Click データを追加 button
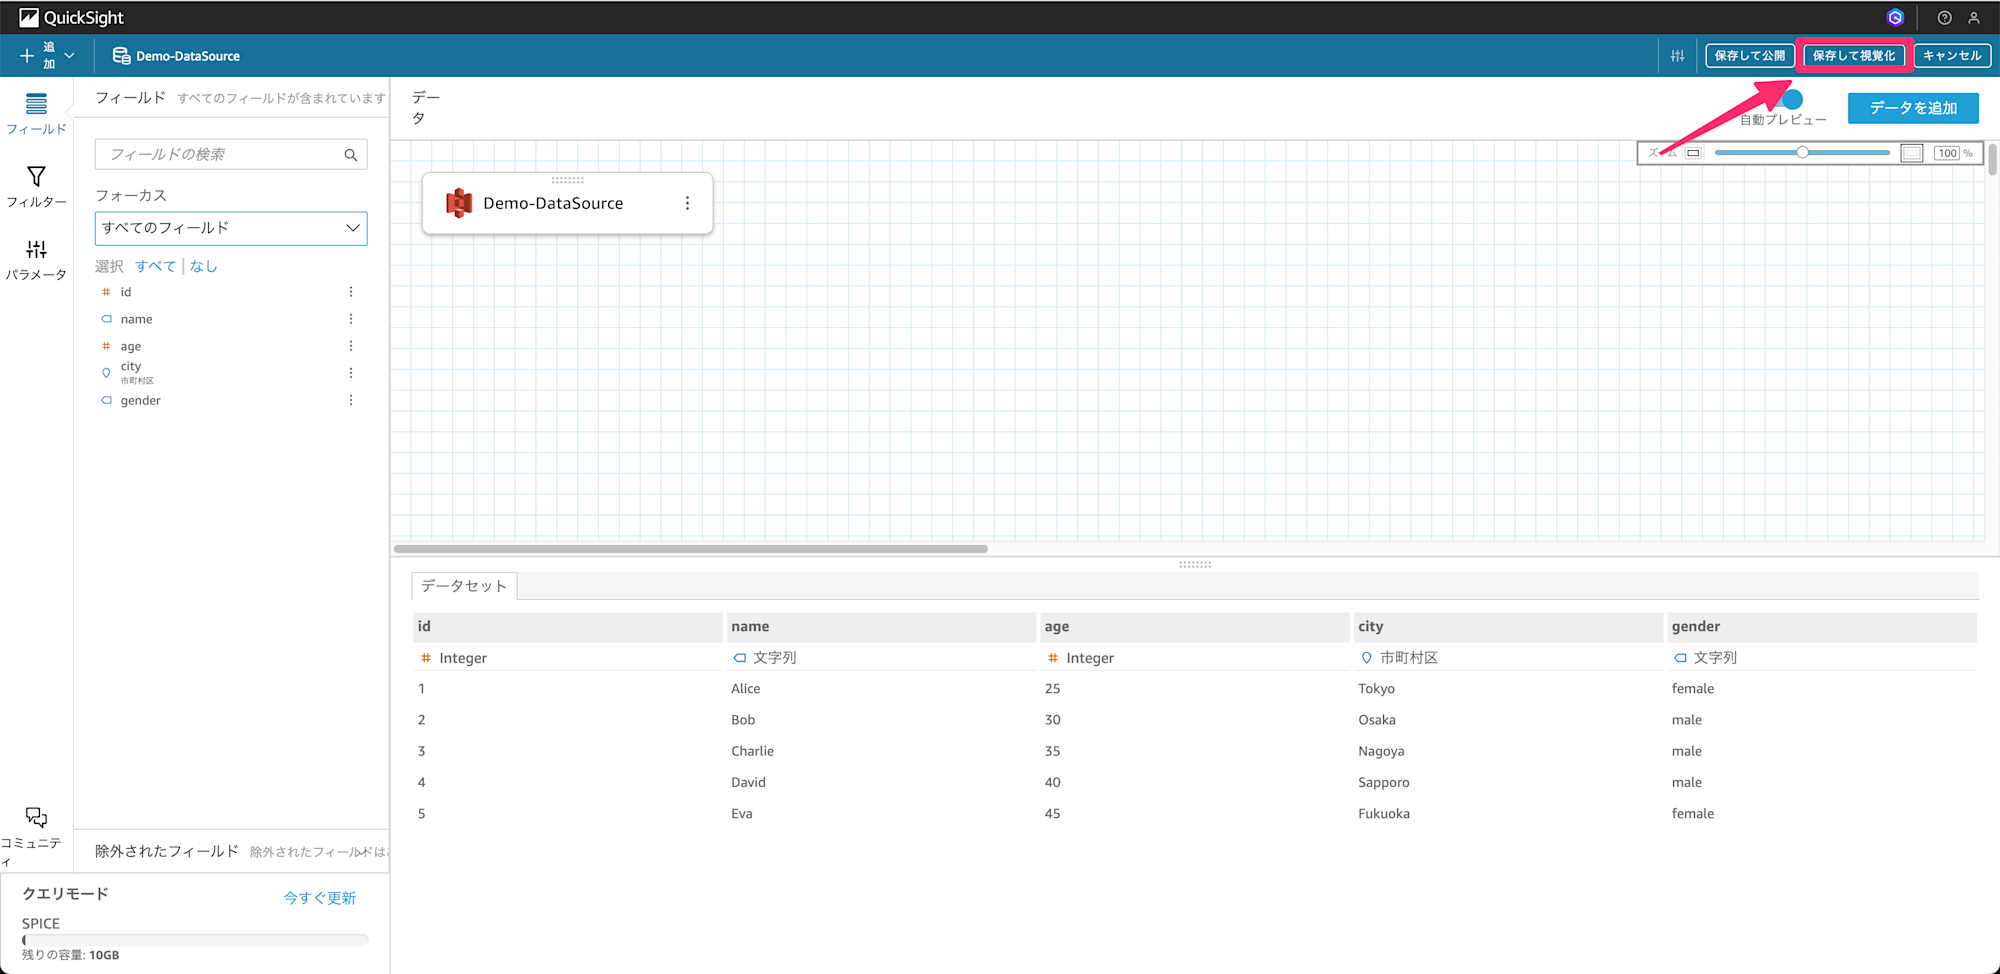Screen dimensions: 2000x974 click(1912, 108)
